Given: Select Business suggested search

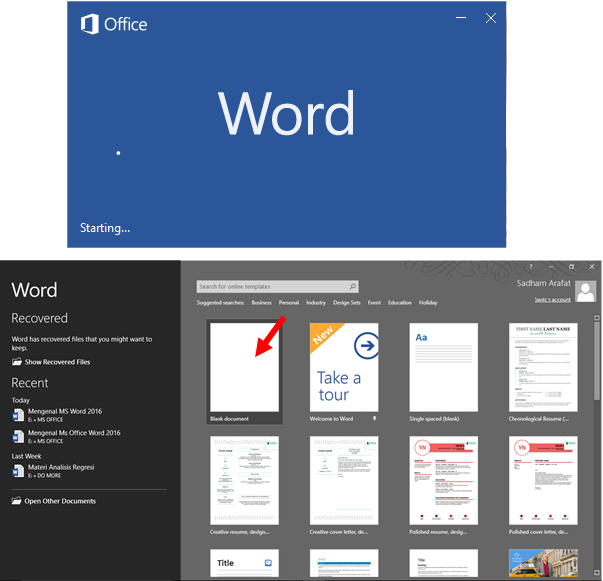Looking at the screenshot, I should pyautogui.click(x=262, y=303).
